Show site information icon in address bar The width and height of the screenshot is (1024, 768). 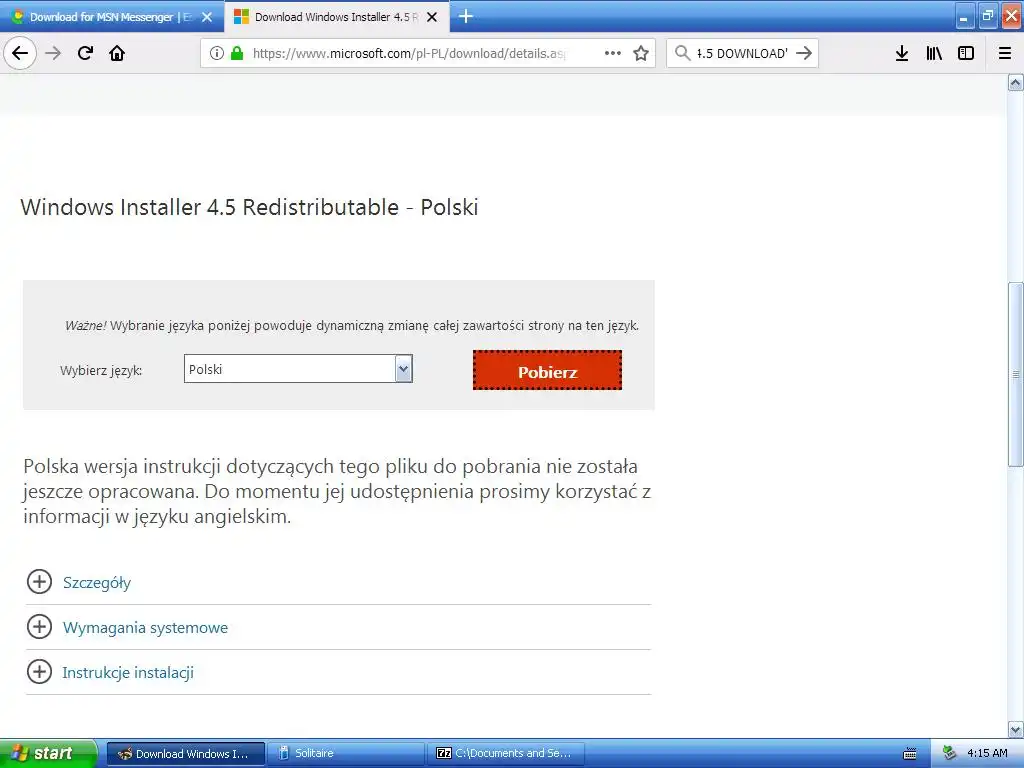[217, 53]
